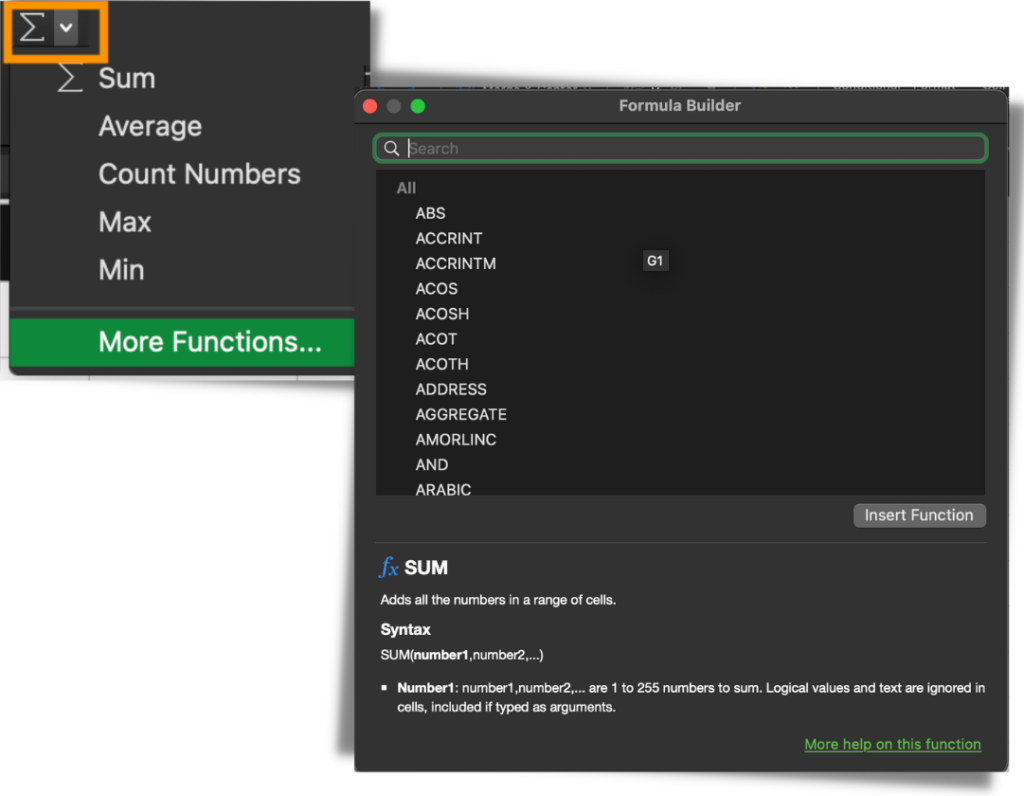Select the ACCRINT function
The width and height of the screenshot is (1024, 796).
(449, 238)
